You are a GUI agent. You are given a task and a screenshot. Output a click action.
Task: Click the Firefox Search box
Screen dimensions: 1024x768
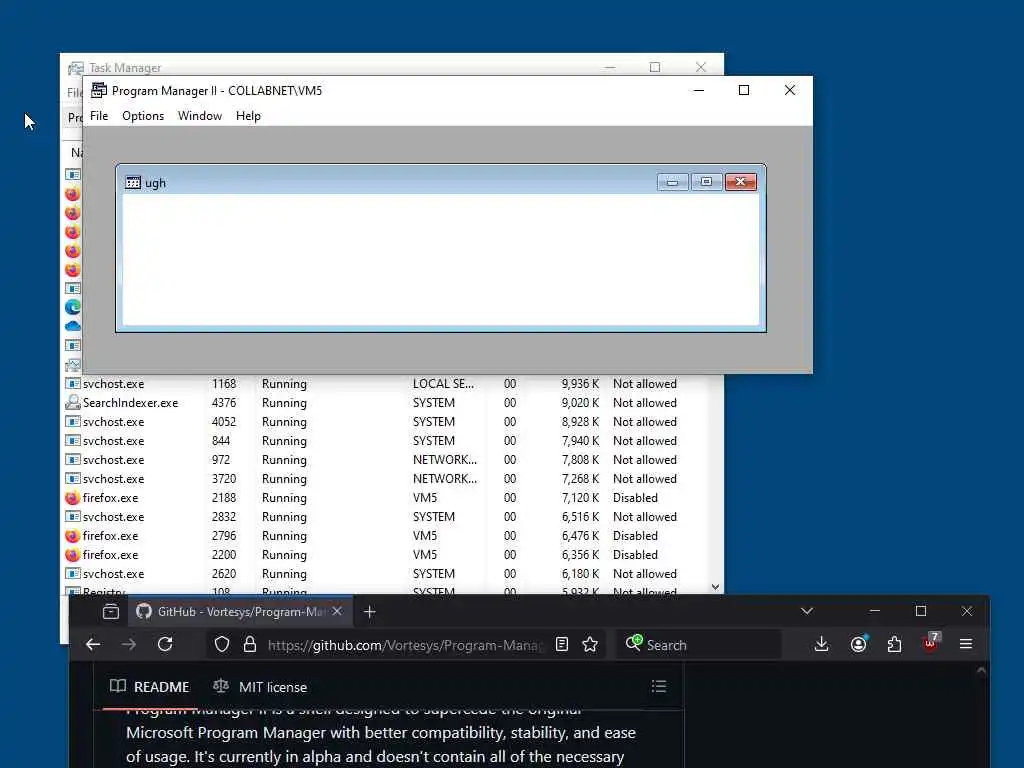pyautogui.click(x=699, y=645)
